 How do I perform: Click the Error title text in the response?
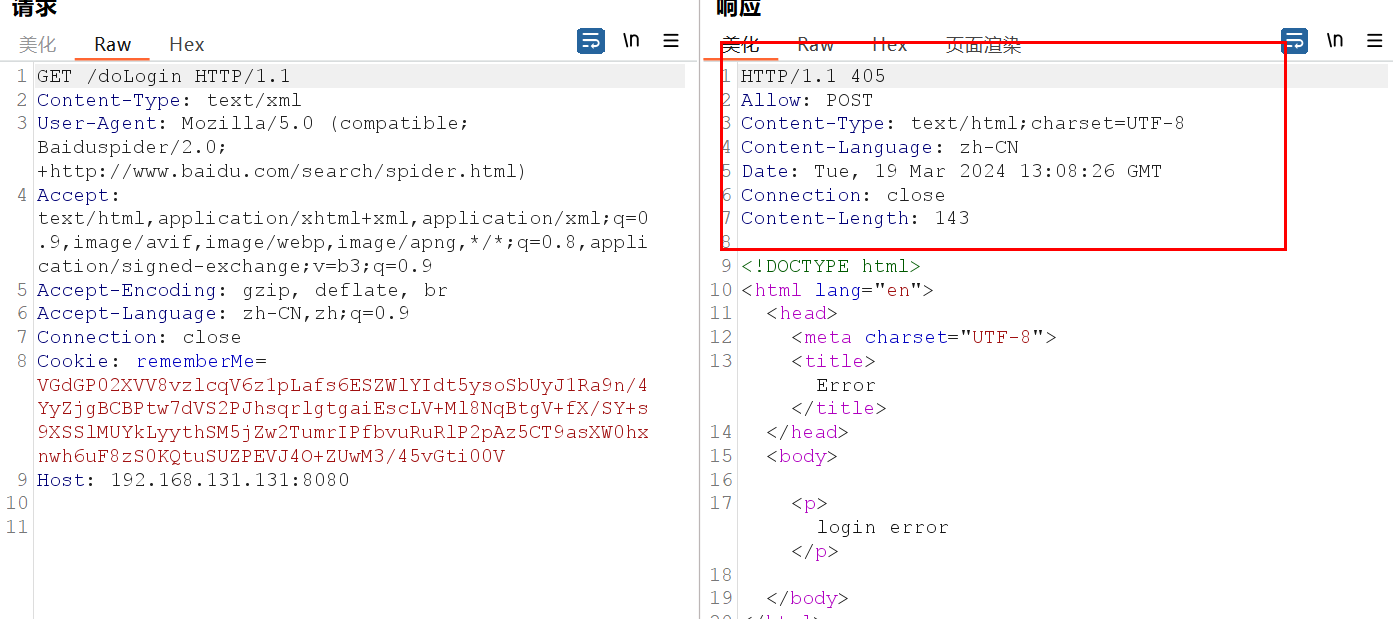[846, 385]
